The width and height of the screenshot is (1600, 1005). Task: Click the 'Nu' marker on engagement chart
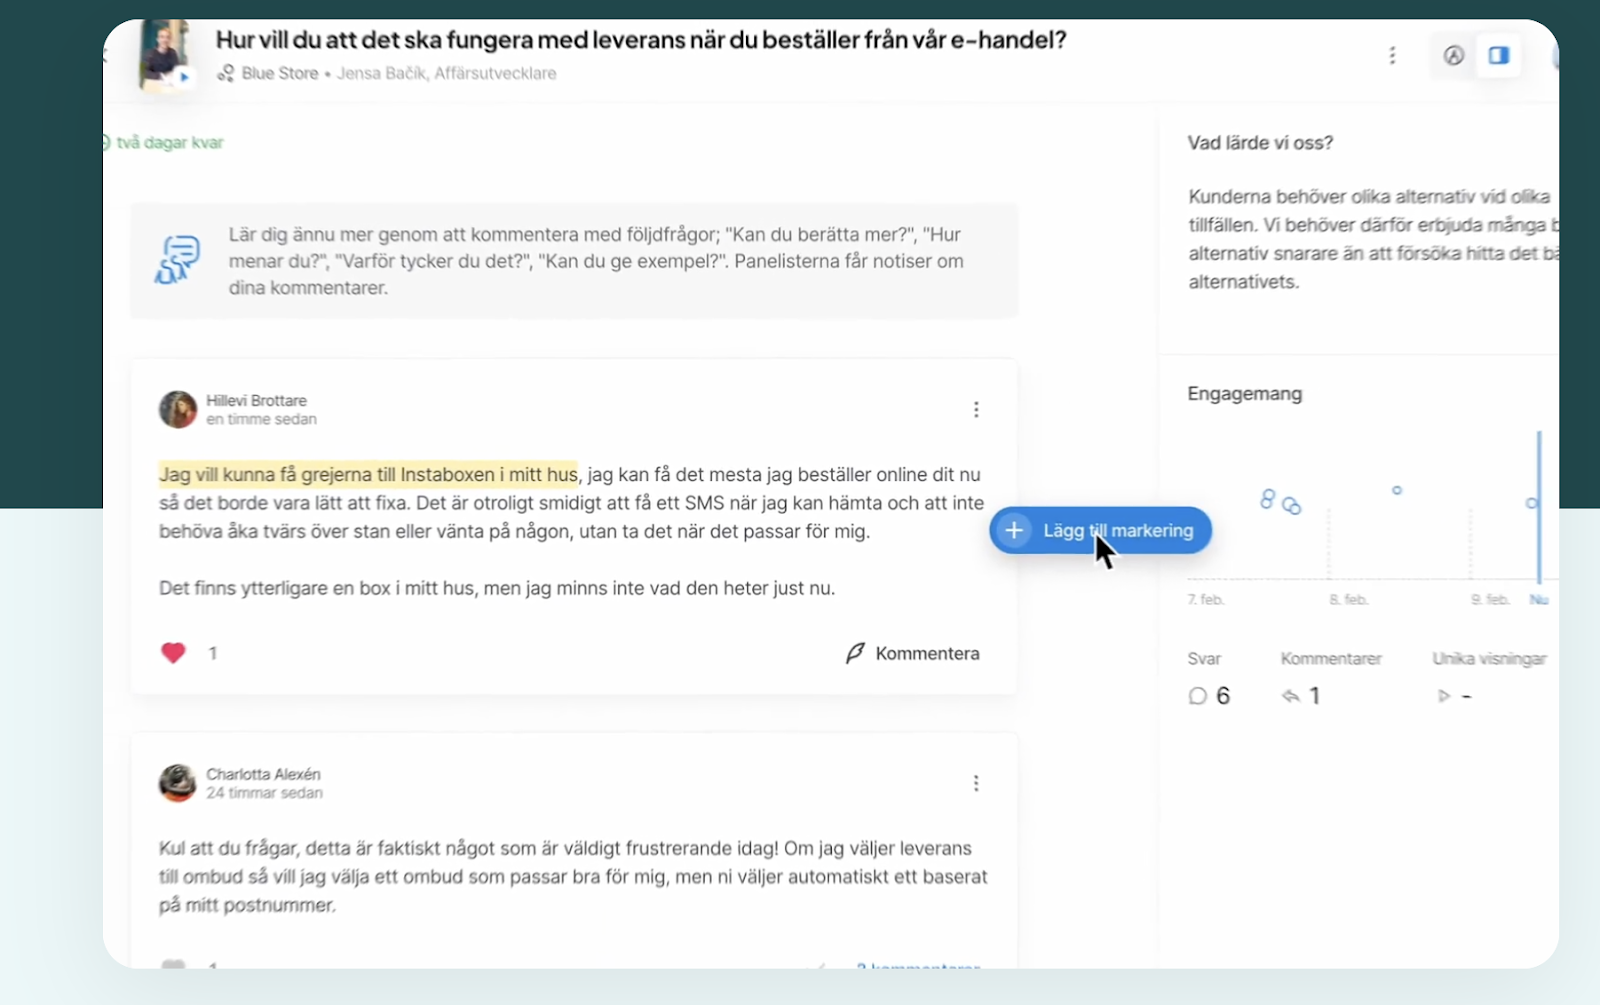(x=1538, y=599)
